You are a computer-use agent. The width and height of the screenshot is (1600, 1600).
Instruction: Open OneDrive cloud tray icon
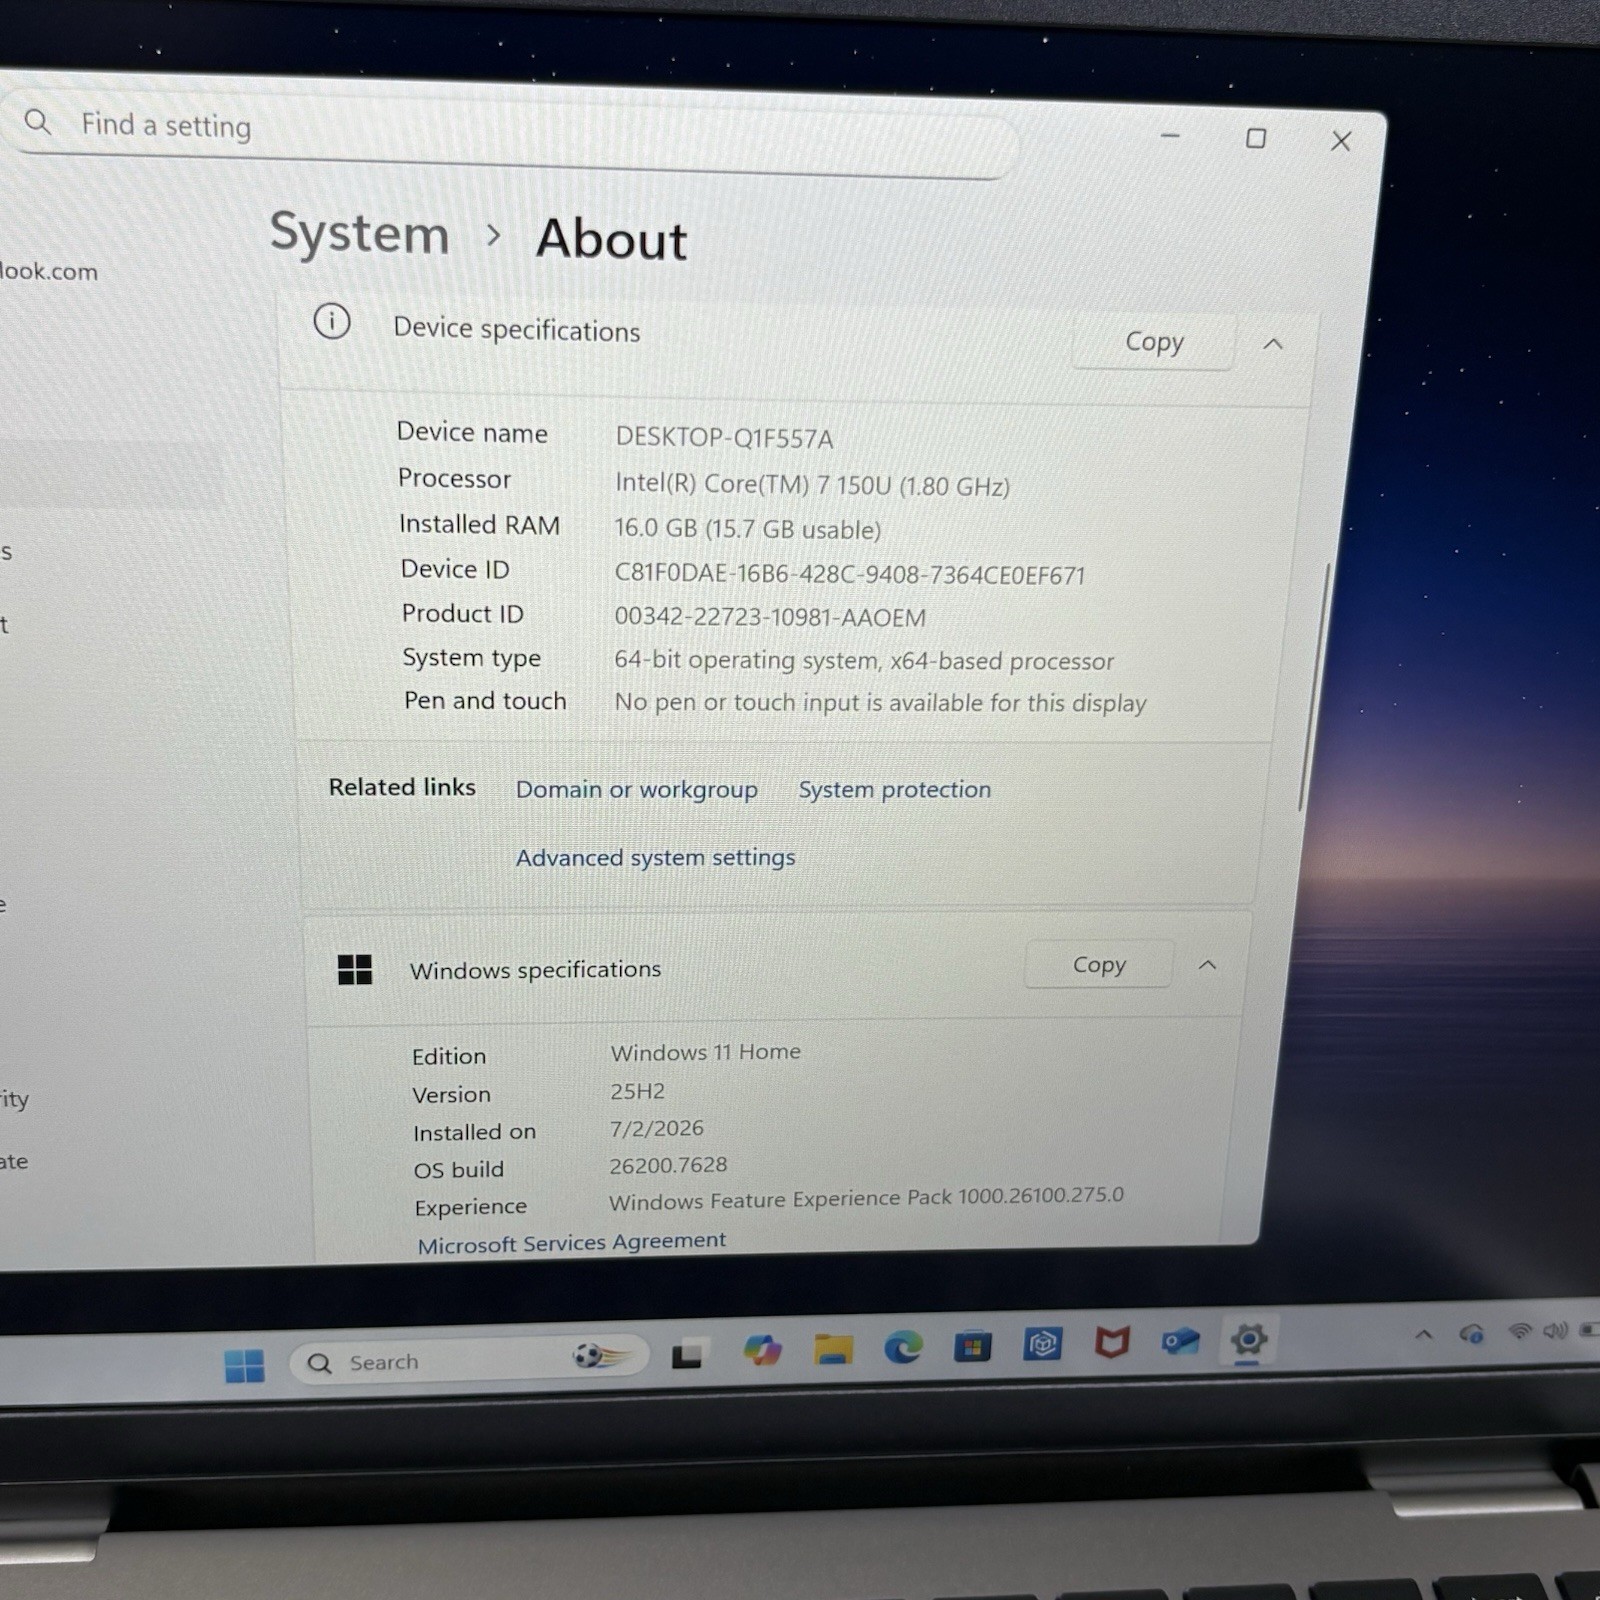1471,1333
